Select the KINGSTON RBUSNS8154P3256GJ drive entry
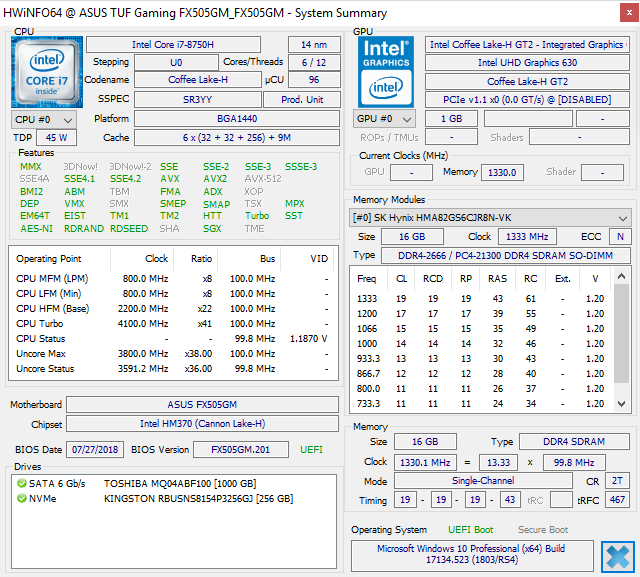Viewport: 640px width, 577px height. click(198, 498)
